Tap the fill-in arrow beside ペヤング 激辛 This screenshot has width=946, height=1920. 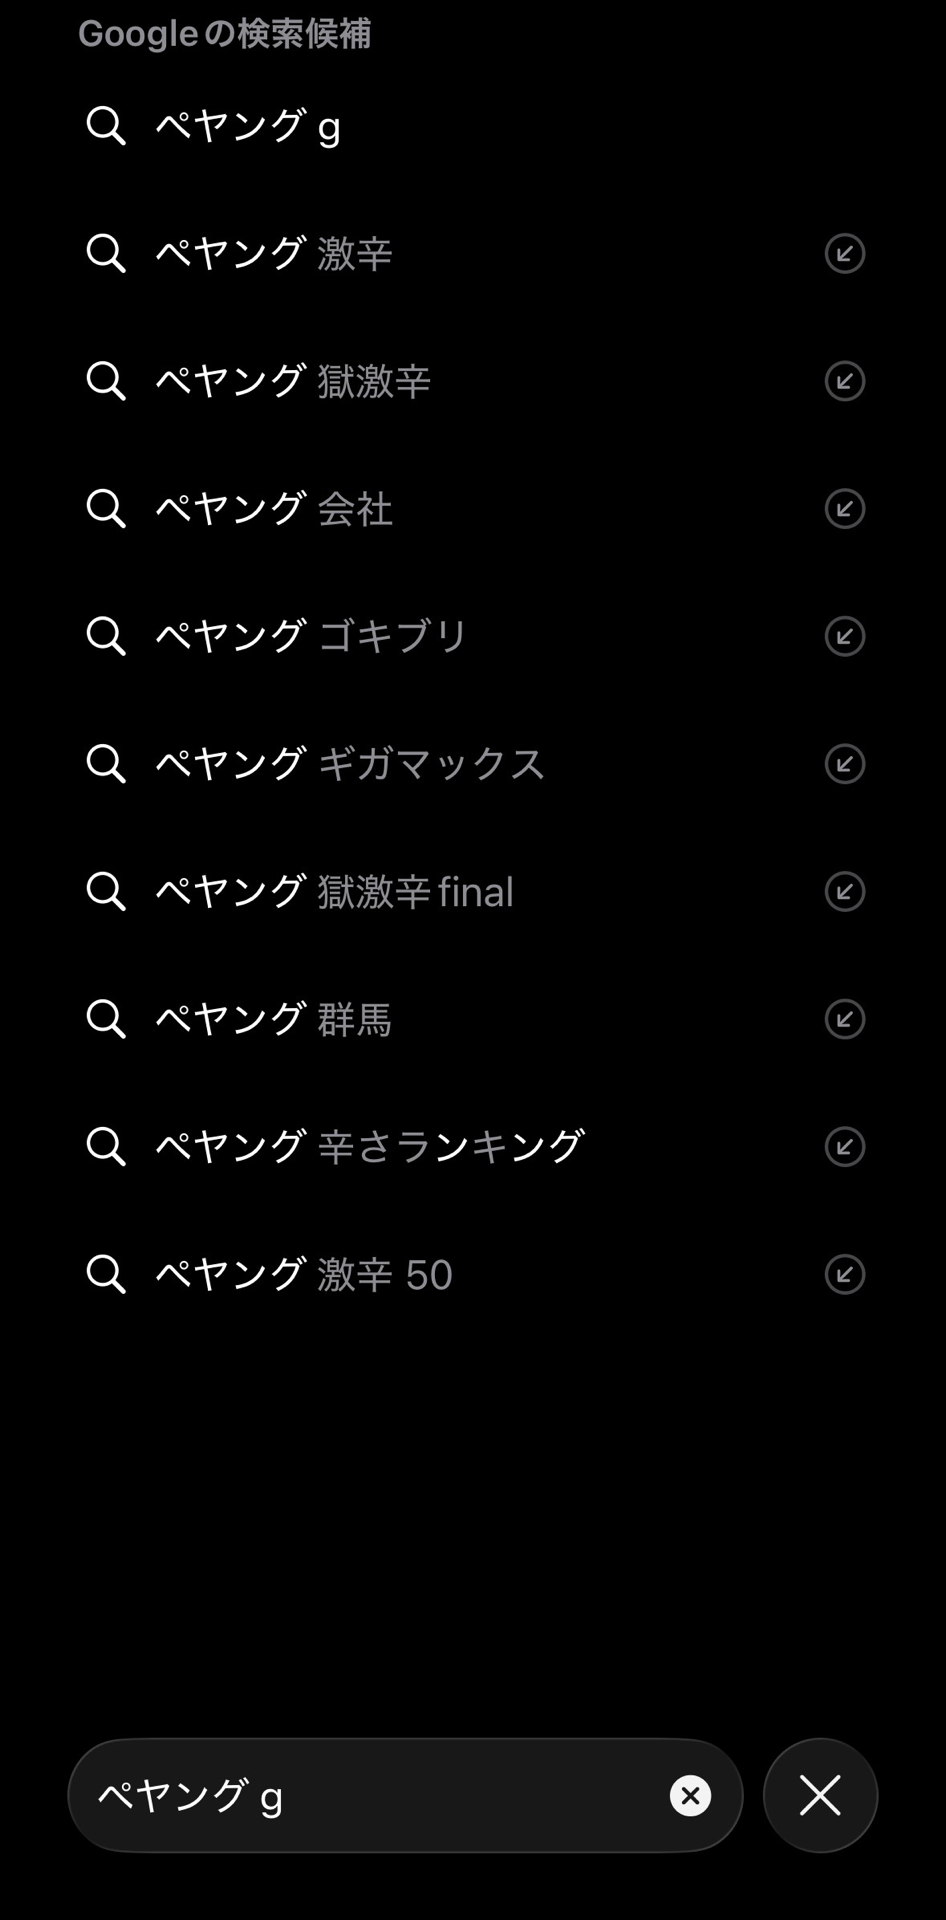[844, 254]
